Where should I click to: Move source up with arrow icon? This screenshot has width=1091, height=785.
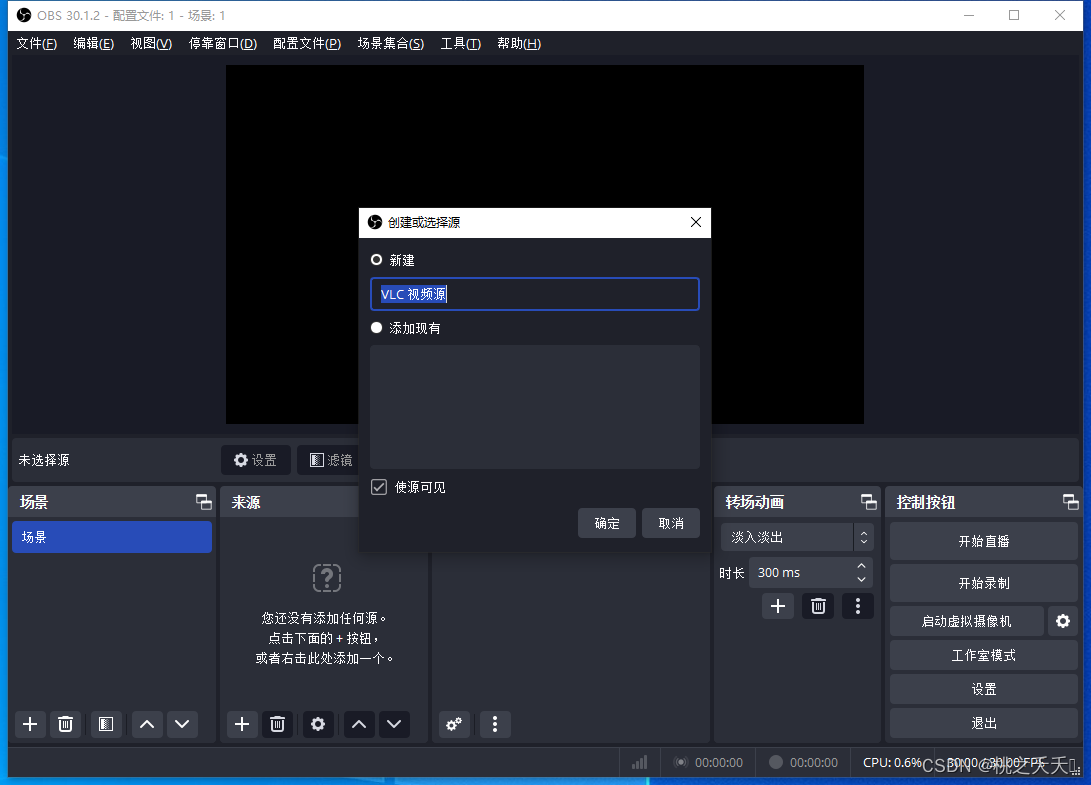click(359, 724)
